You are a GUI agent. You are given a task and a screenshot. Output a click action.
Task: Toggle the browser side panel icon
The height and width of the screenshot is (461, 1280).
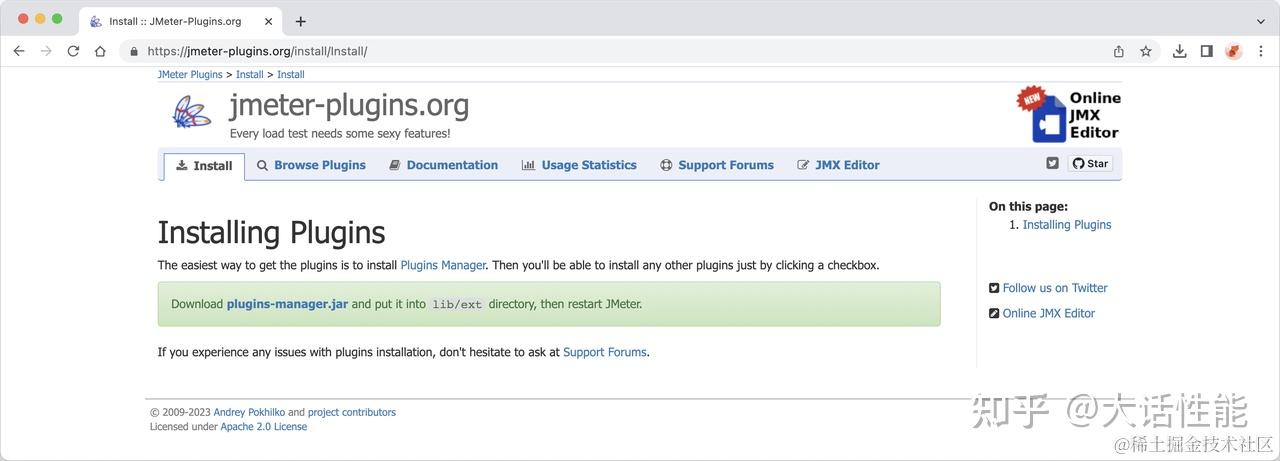(x=1207, y=51)
